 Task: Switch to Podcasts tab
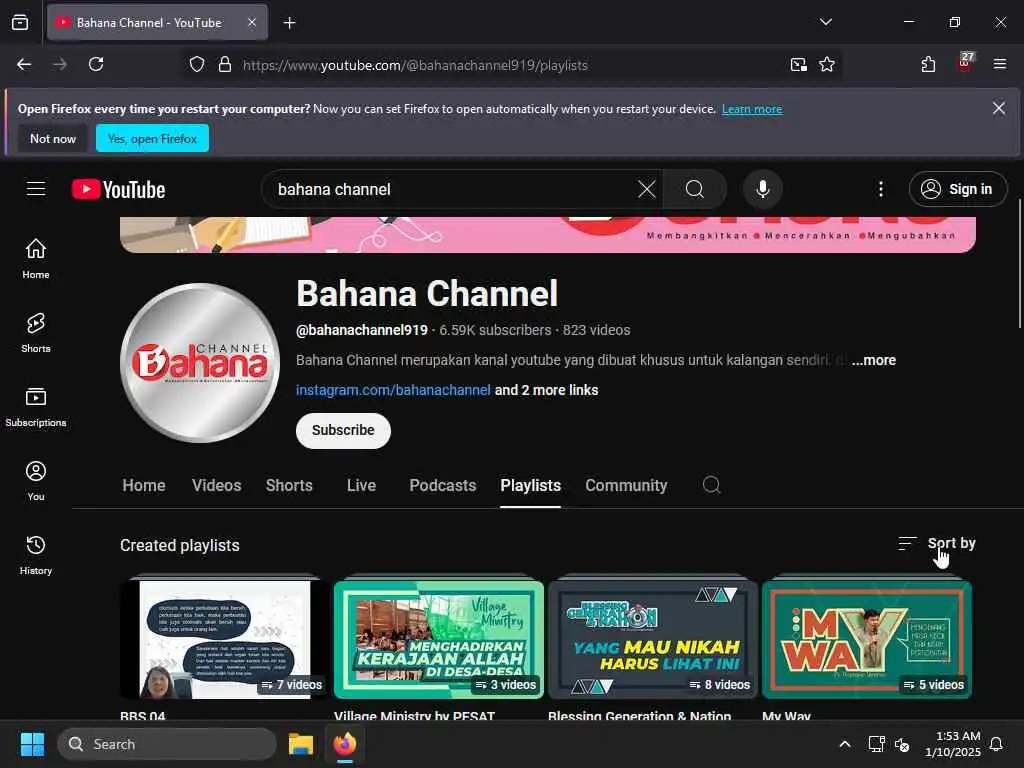pos(443,485)
